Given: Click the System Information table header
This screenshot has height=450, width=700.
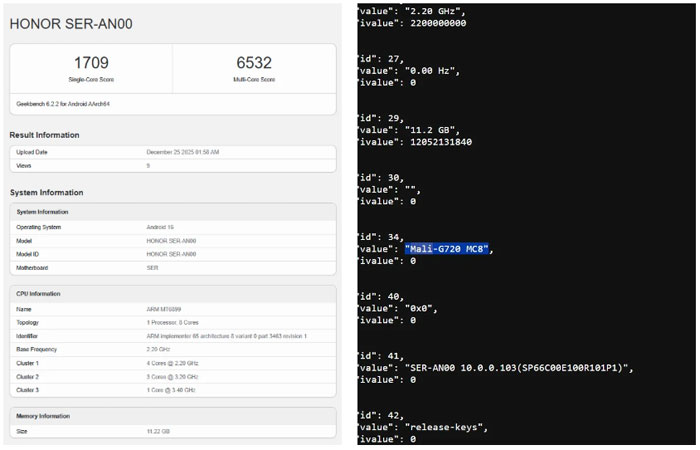Looking at the screenshot, I should [41, 211].
